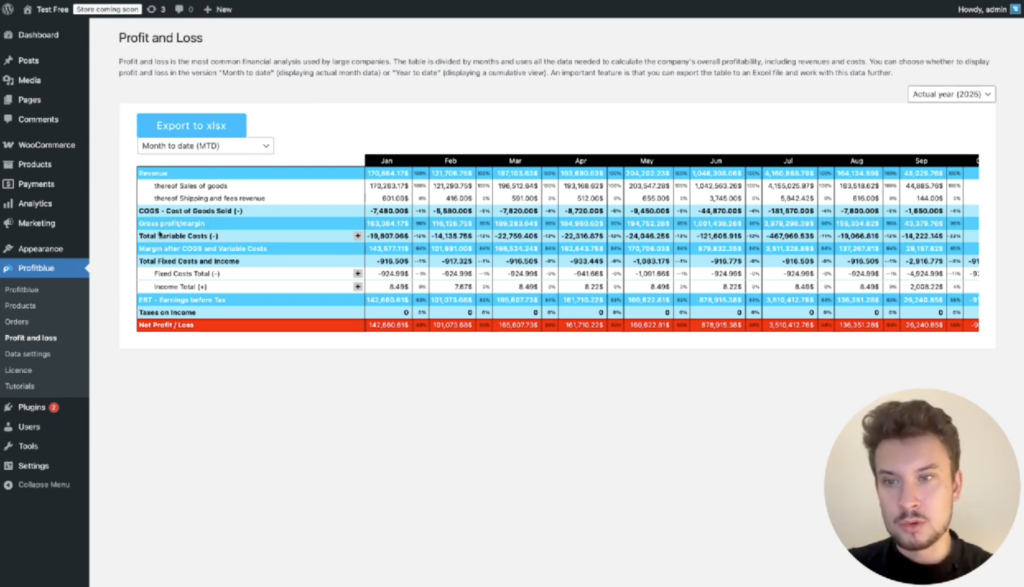1024x587 pixels.
Task: Open the Test Free site home icon
Action: coord(28,9)
